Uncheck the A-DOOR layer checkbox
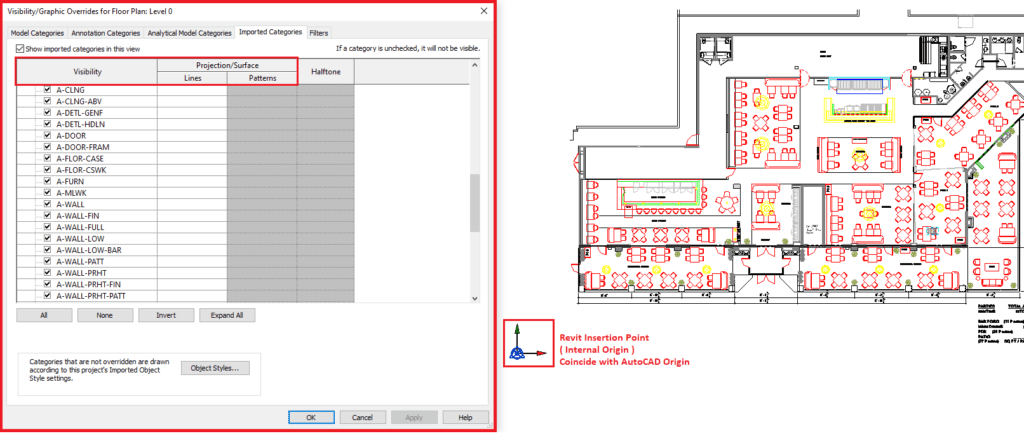 (x=46, y=136)
